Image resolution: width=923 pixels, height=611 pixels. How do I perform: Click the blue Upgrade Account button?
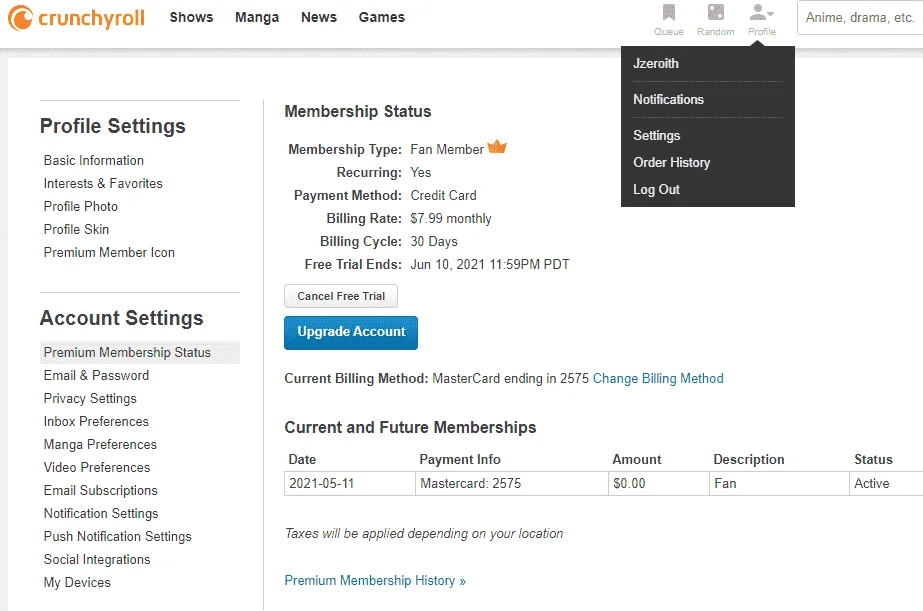[x=351, y=333]
